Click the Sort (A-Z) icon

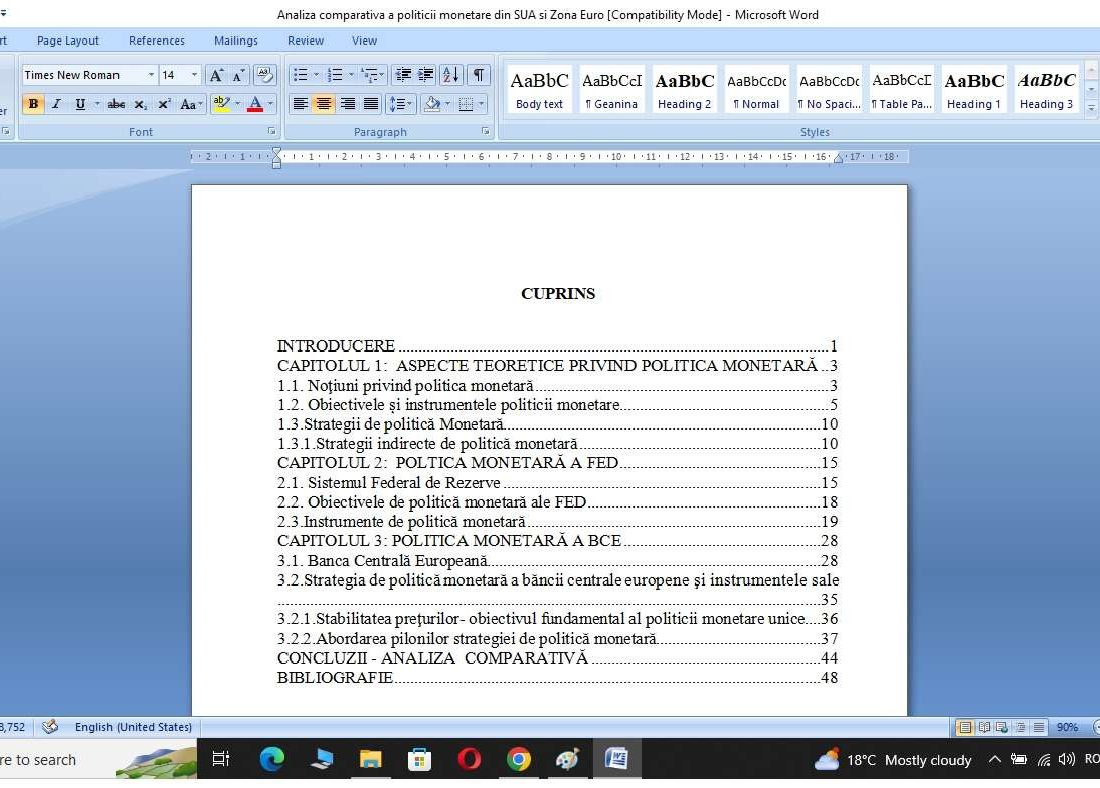tap(451, 75)
